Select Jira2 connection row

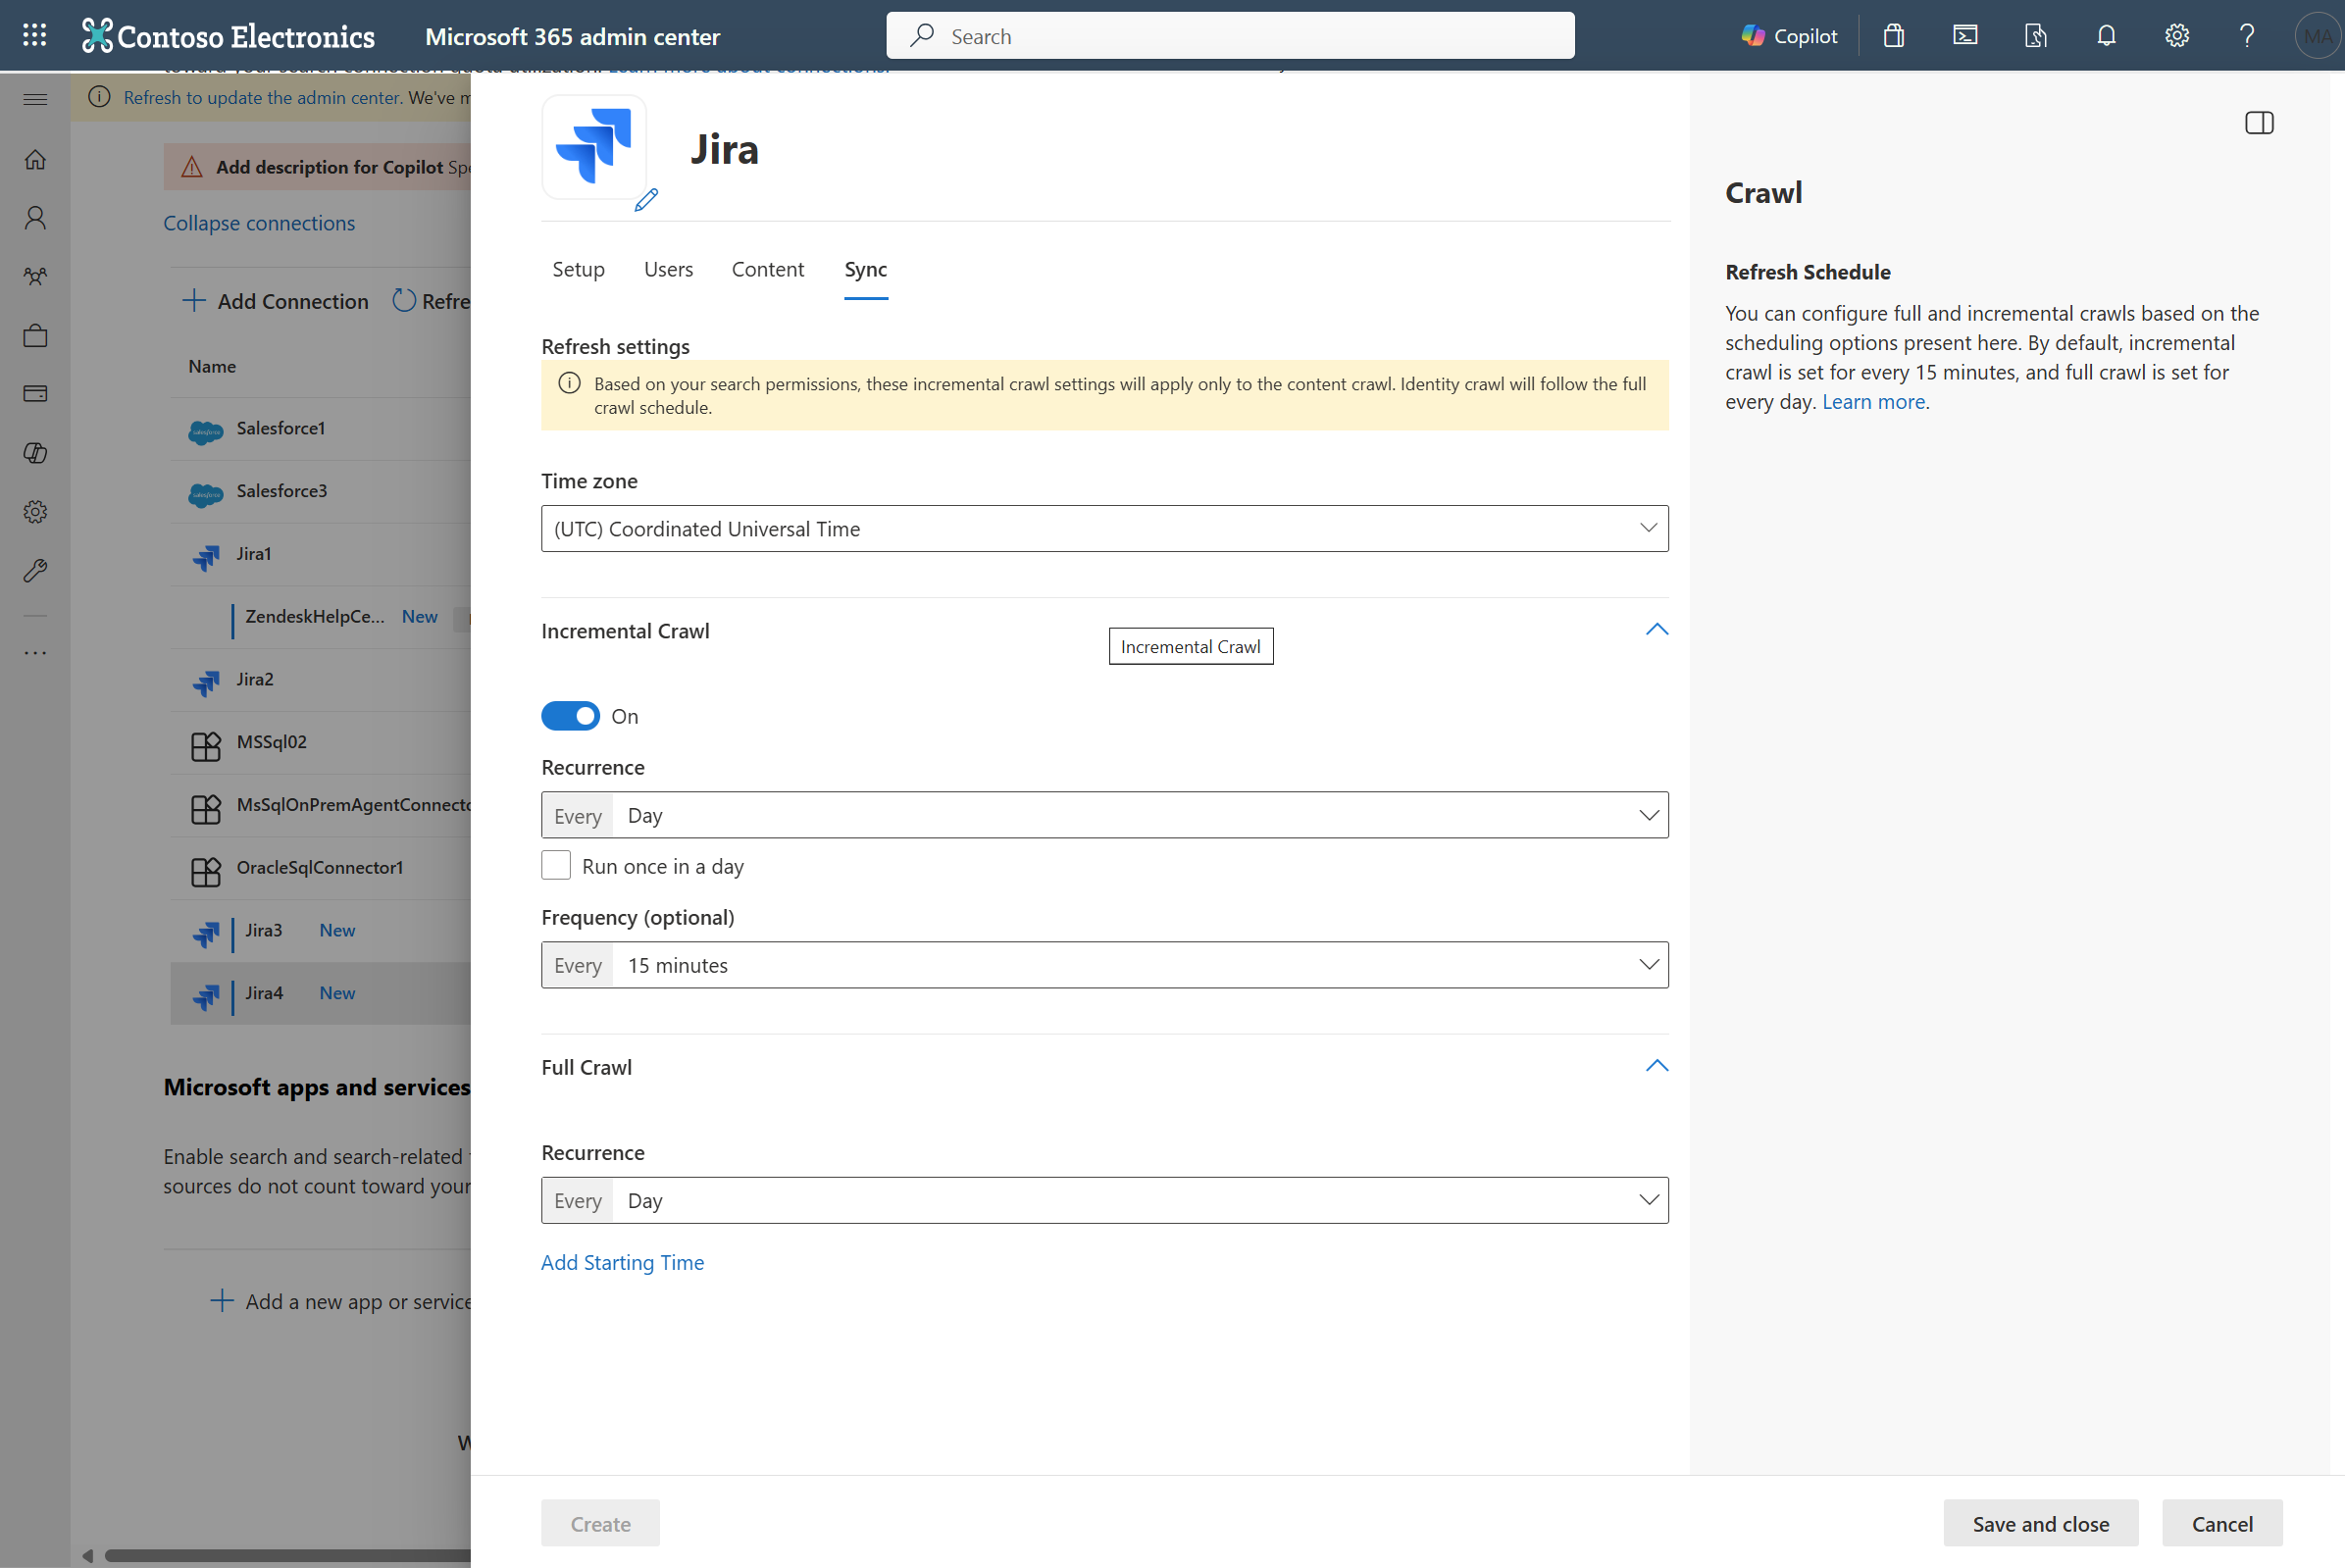tap(320, 679)
